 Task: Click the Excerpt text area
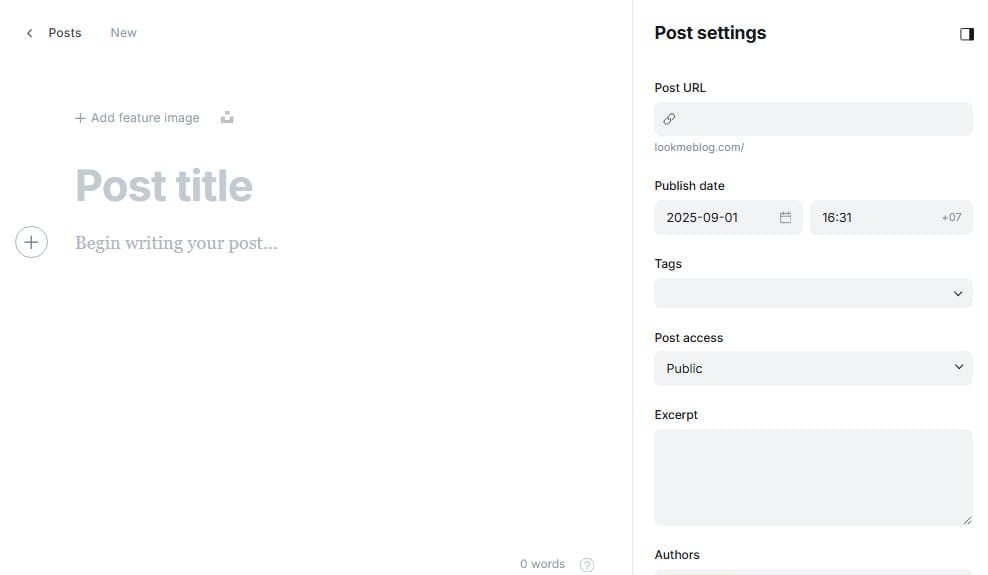pos(813,477)
